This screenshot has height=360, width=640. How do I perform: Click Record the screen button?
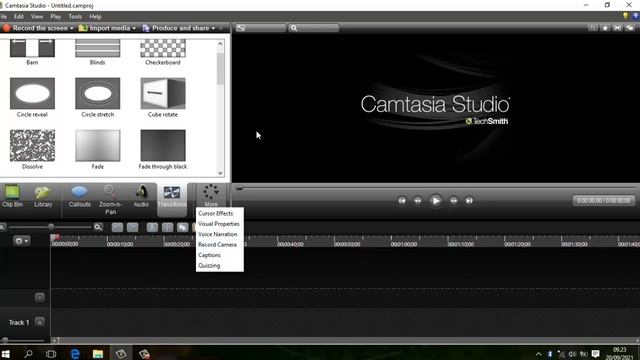(x=35, y=28)
